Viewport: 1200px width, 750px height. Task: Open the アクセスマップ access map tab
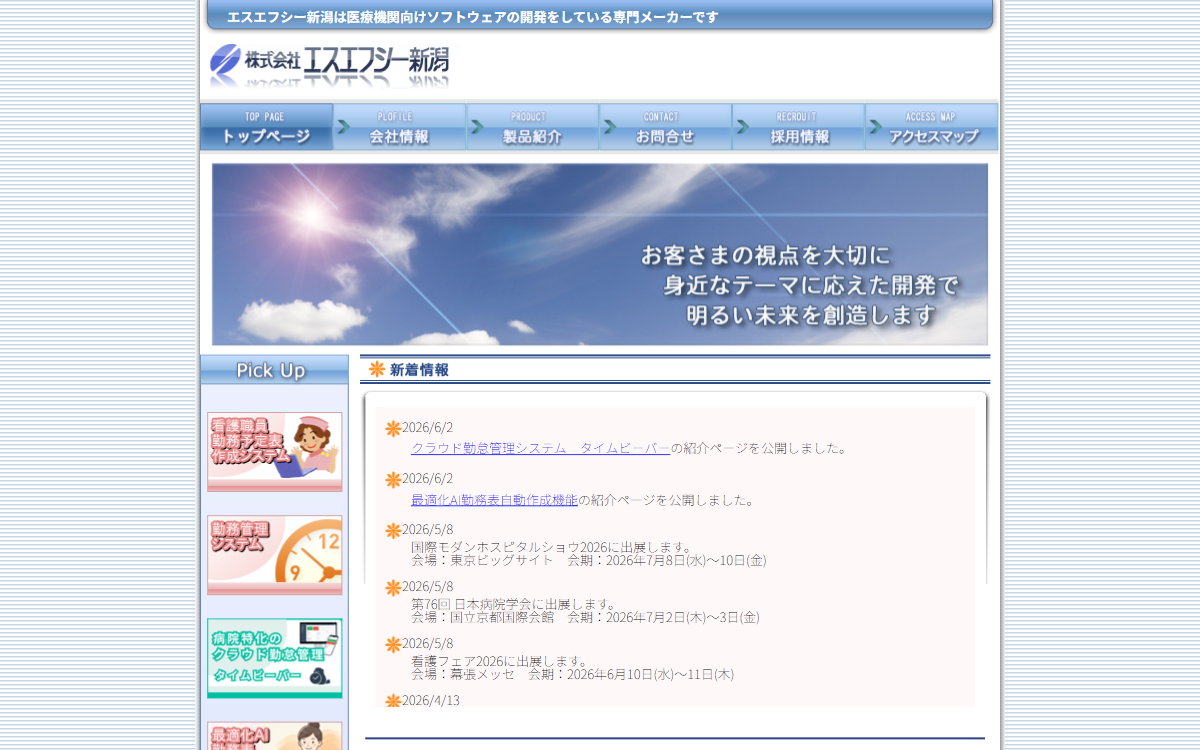(x=931, y=127)
